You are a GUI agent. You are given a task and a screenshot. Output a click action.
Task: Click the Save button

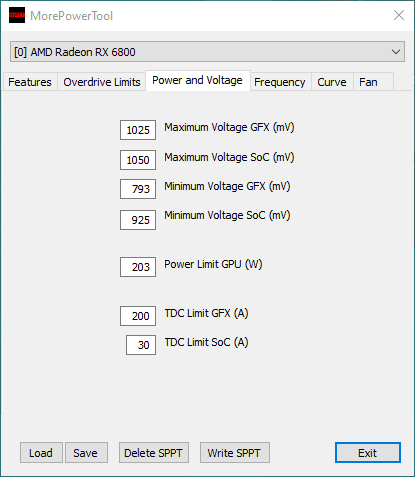click(86, 453)
